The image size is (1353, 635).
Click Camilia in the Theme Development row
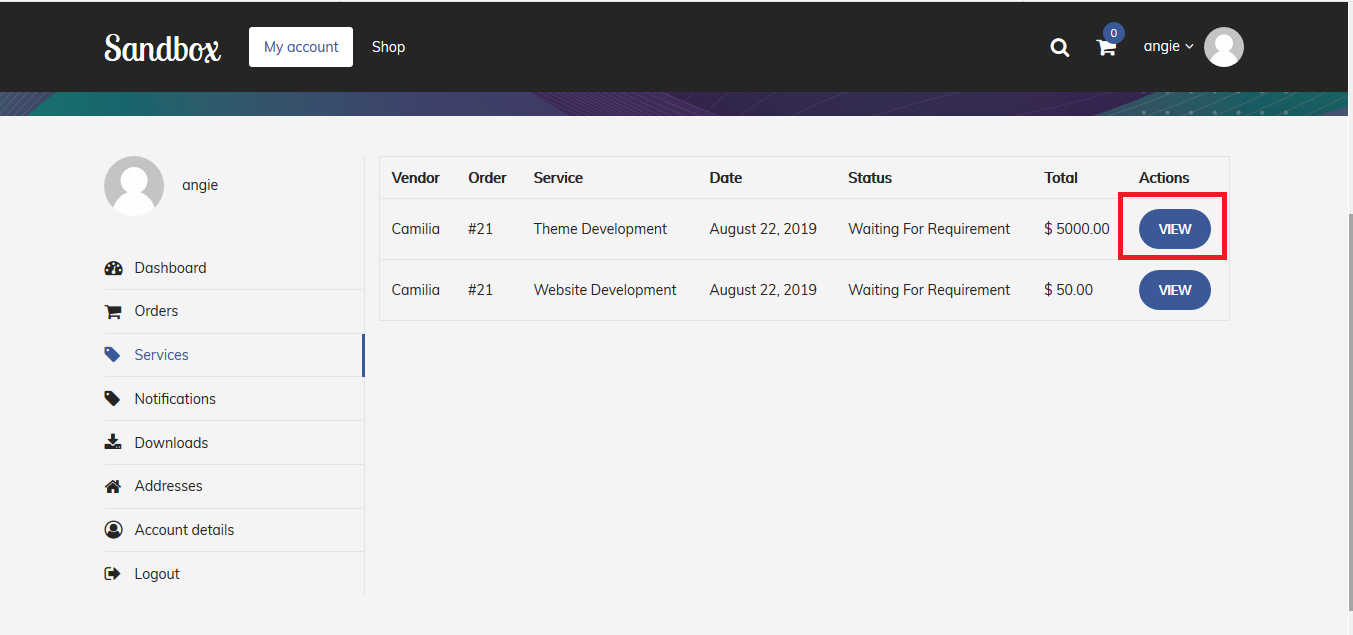pyautogui.click(x=416, y=229)
